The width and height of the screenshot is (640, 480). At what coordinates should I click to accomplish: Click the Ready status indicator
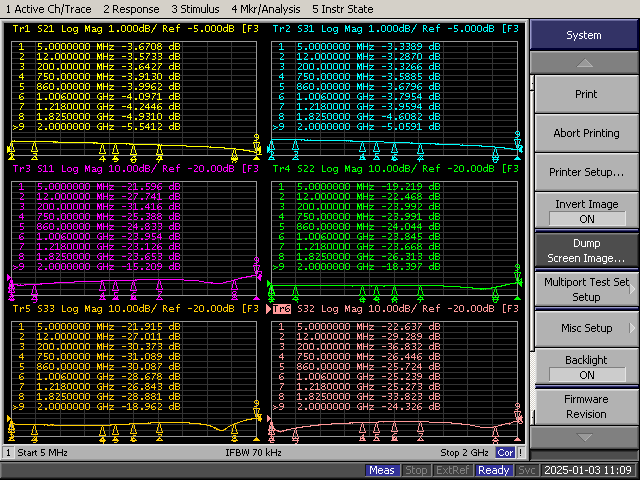(x=494, y=470)
